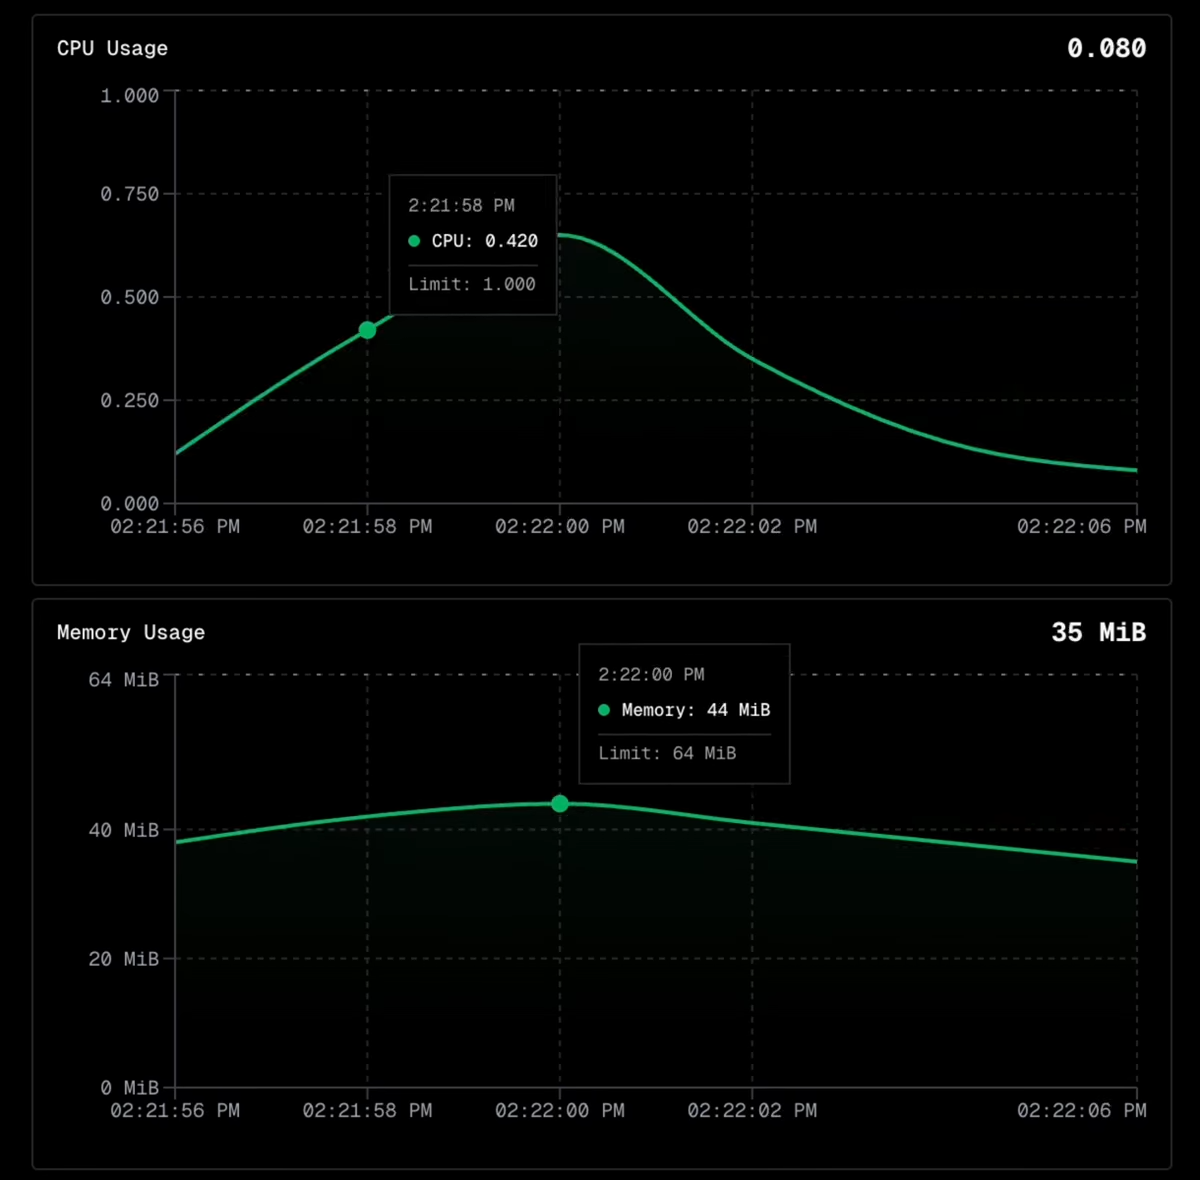
Task: Click the Limit: 64 MiB row in Memory tooltip
Action: click(x=666, y=753)
